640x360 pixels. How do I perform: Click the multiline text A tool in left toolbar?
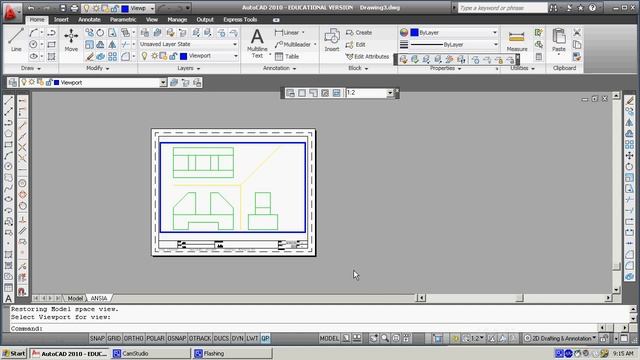point(8,298)
